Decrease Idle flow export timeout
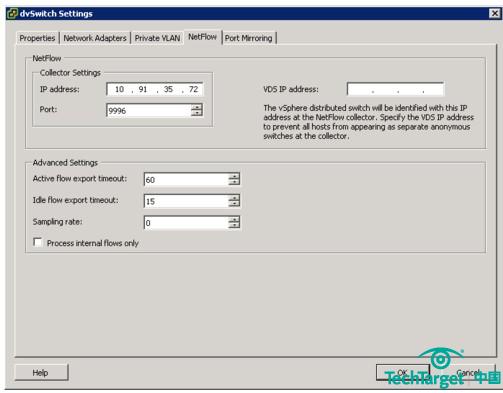Image resolution: width=503 pixels, height=393 pixels. (x=234, y=204)
